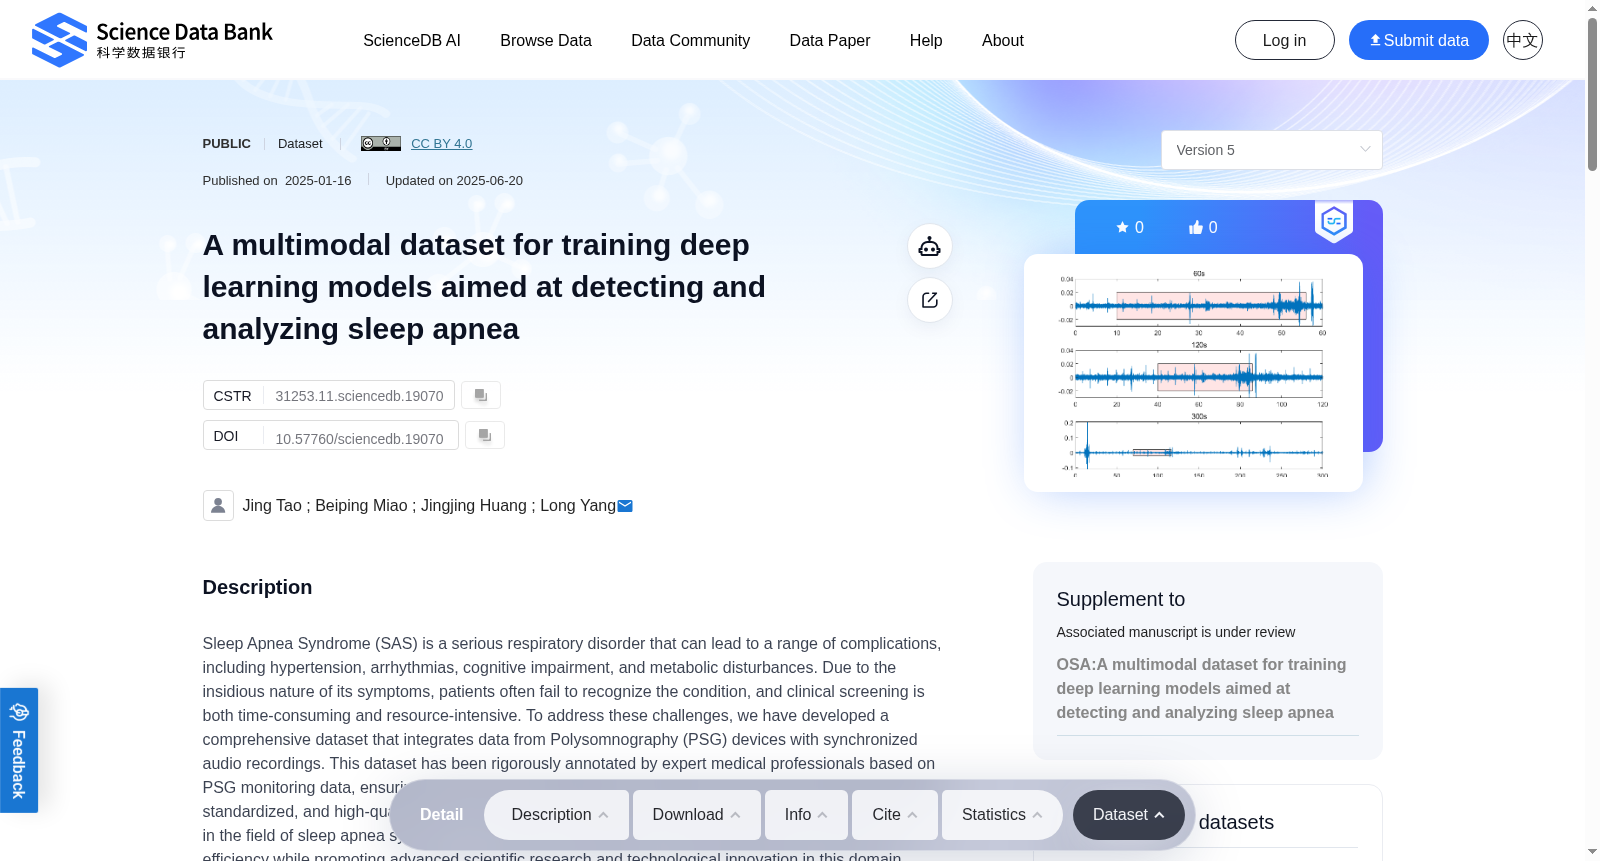1600x861 pixels.
Task: Click author name Jing Tao
Action: click(272, 506)
